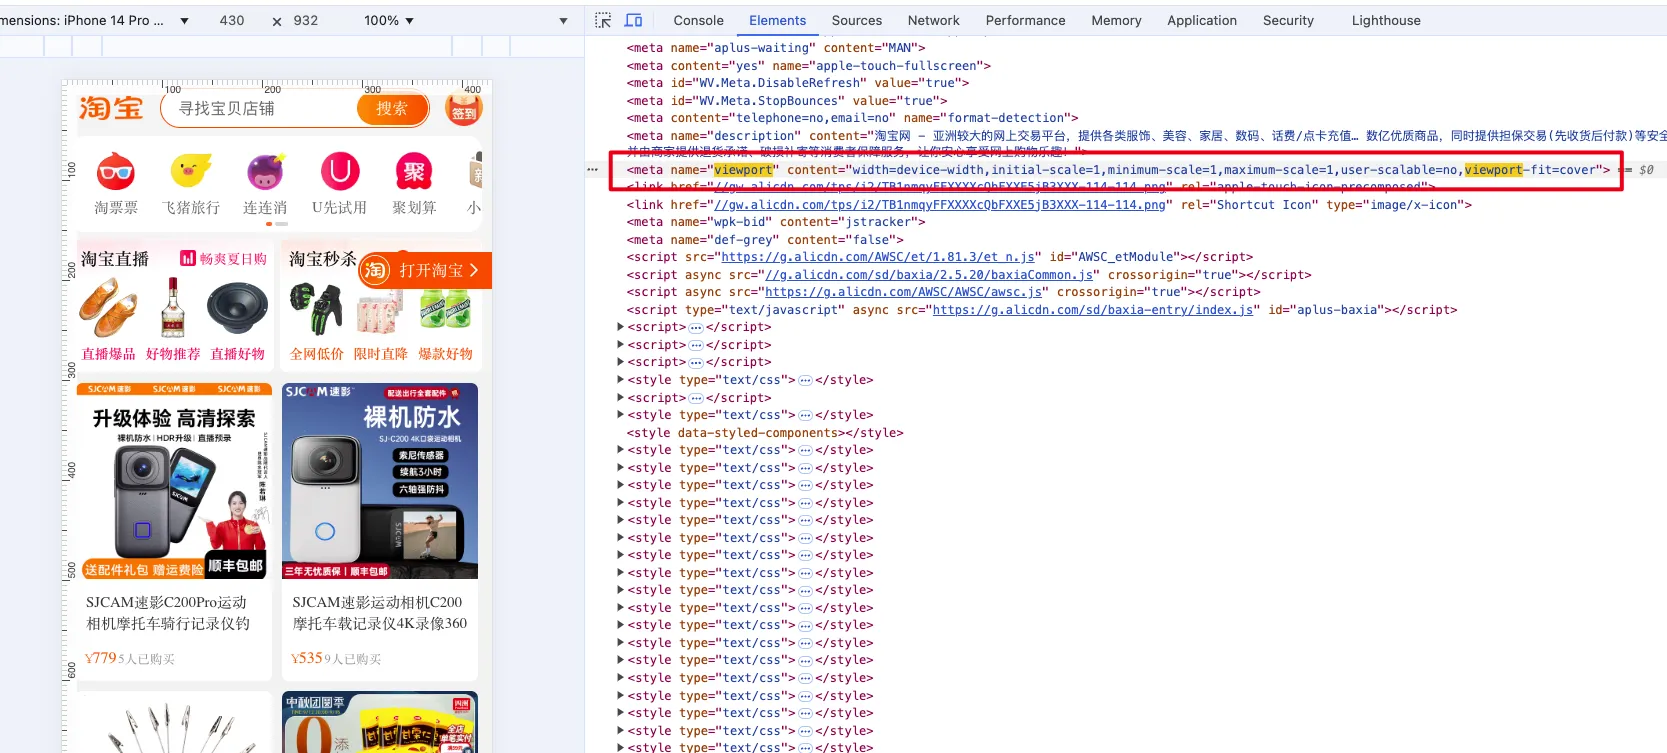Open the SJCAM C200Pro product thumbnail
This screenshot has height=753, width=1667.
coord(174,482)
